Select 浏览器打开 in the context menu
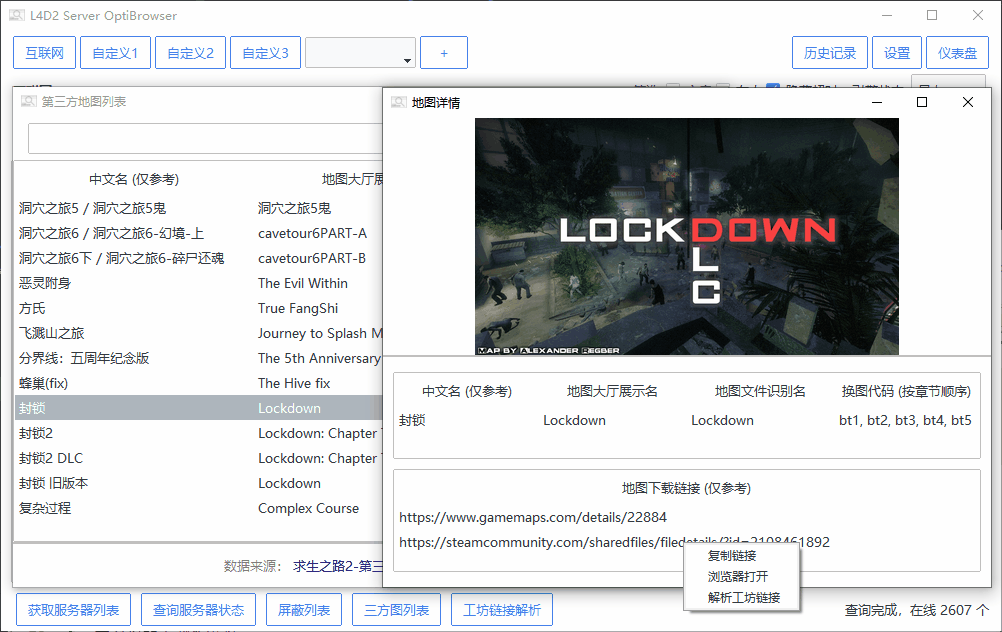 [738, 577]
